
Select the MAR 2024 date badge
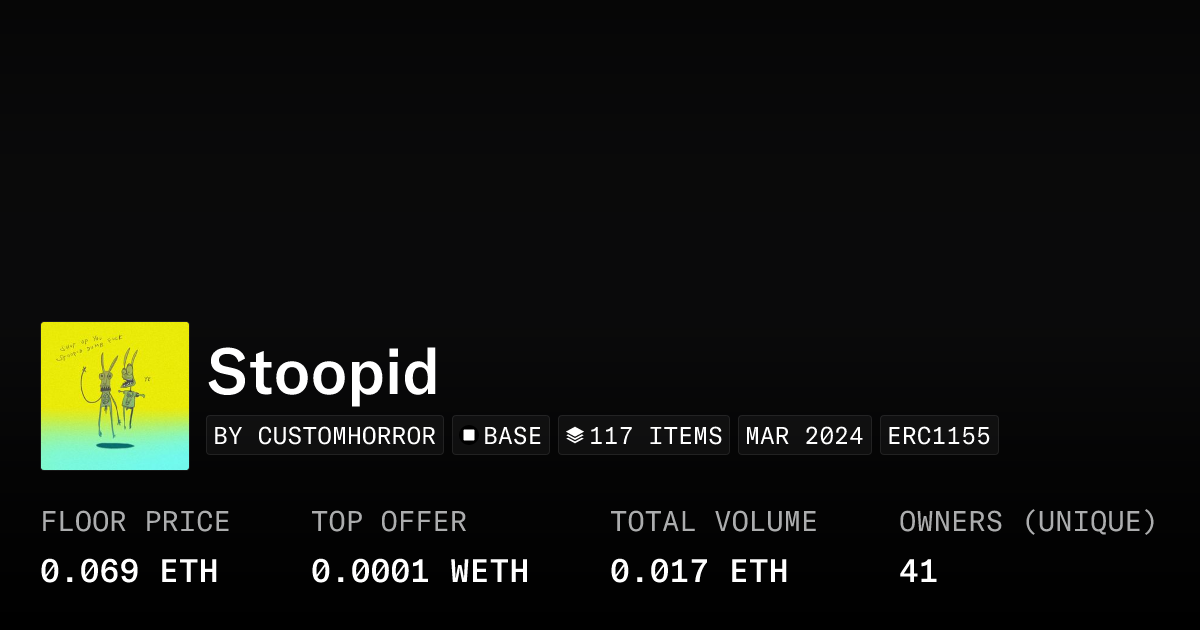pyautogui.click(x=804, y=436)
